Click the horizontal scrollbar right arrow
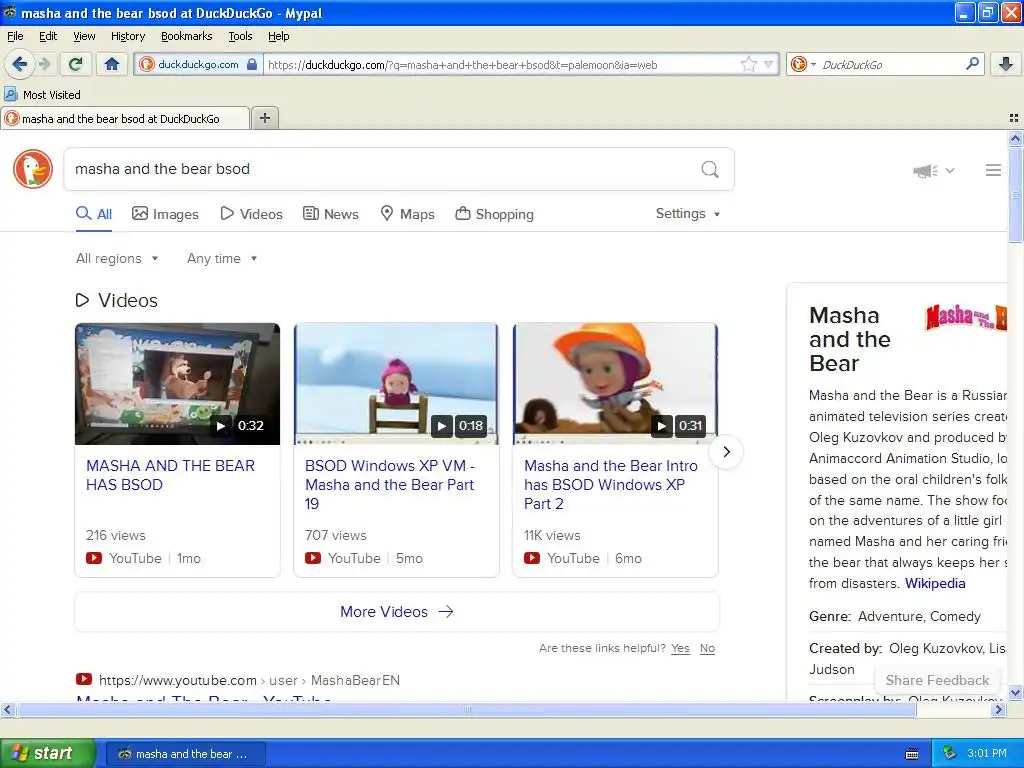 pyautogui.click(x=998, y=710)
